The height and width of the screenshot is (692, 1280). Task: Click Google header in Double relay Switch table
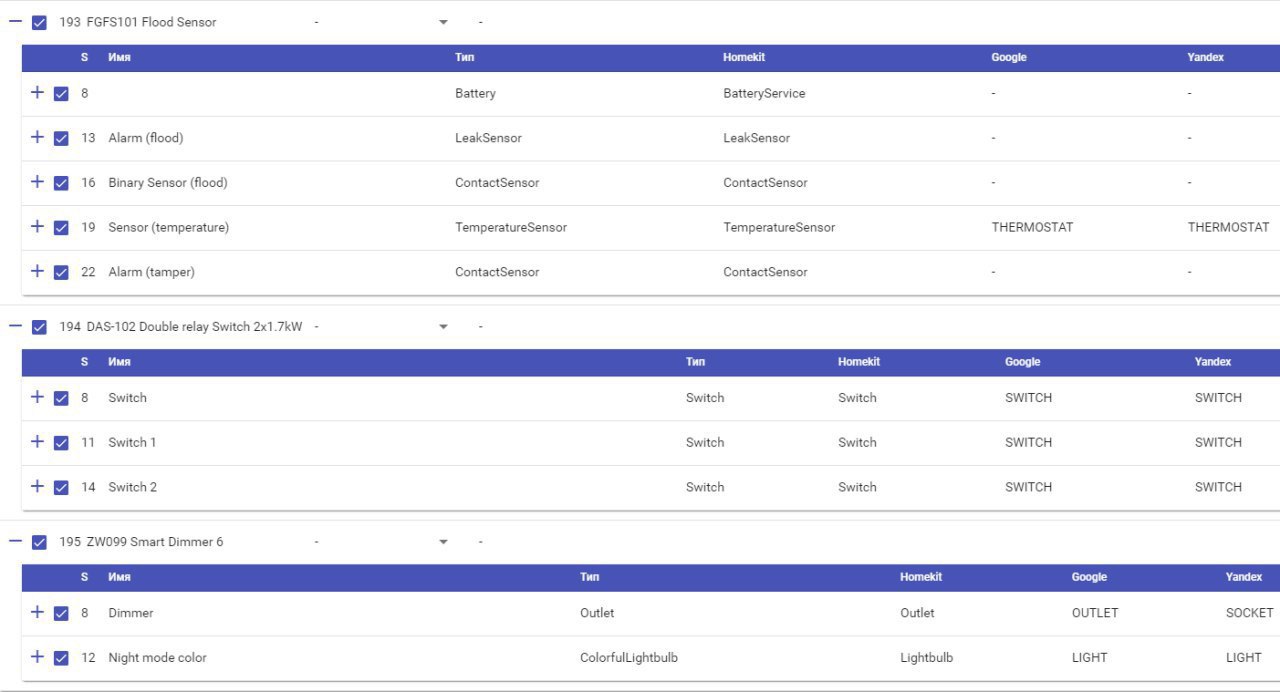point(1023,362)
